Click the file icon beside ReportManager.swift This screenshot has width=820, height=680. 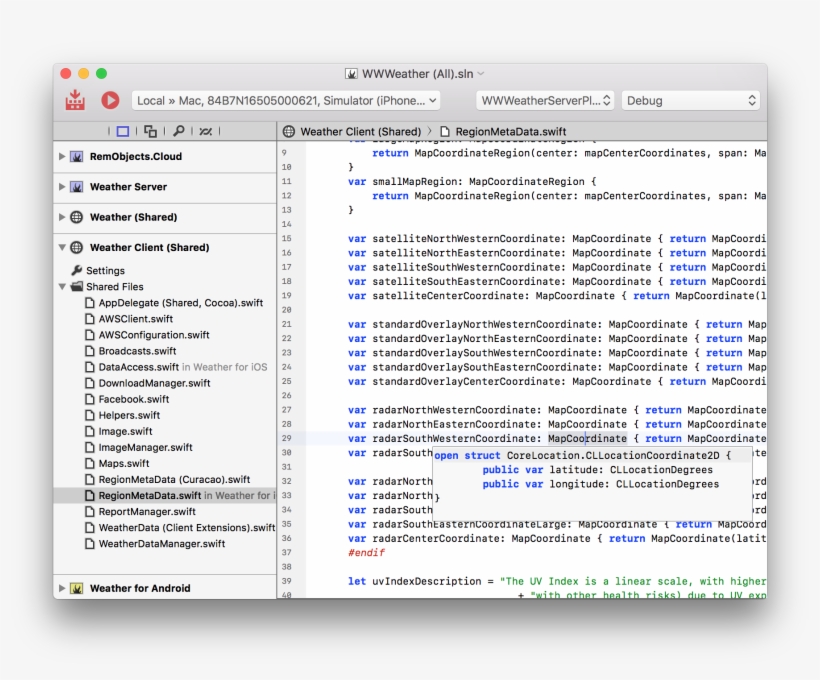90,512
